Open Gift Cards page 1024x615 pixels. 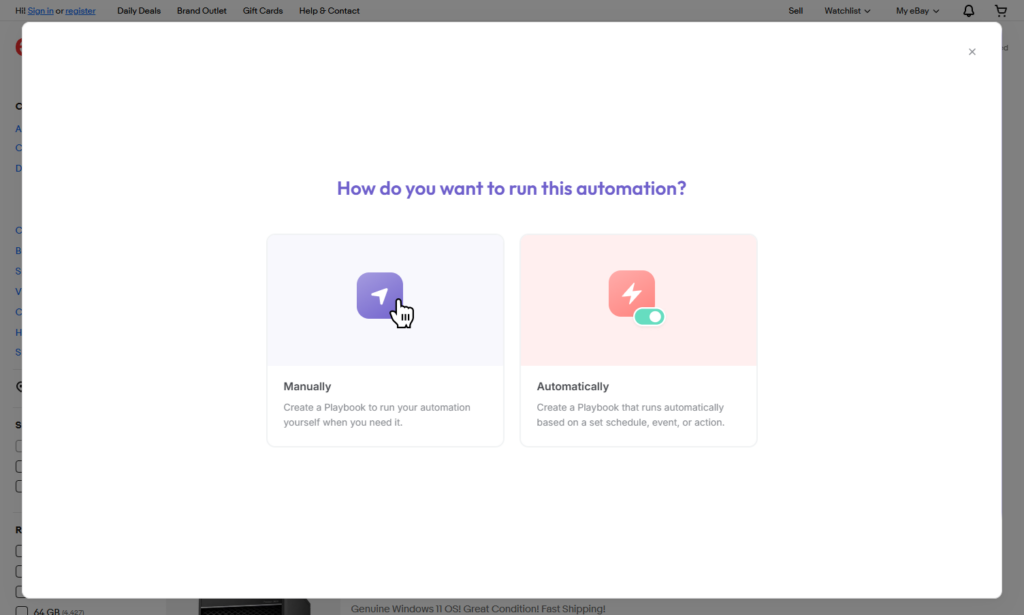[262, 11]
